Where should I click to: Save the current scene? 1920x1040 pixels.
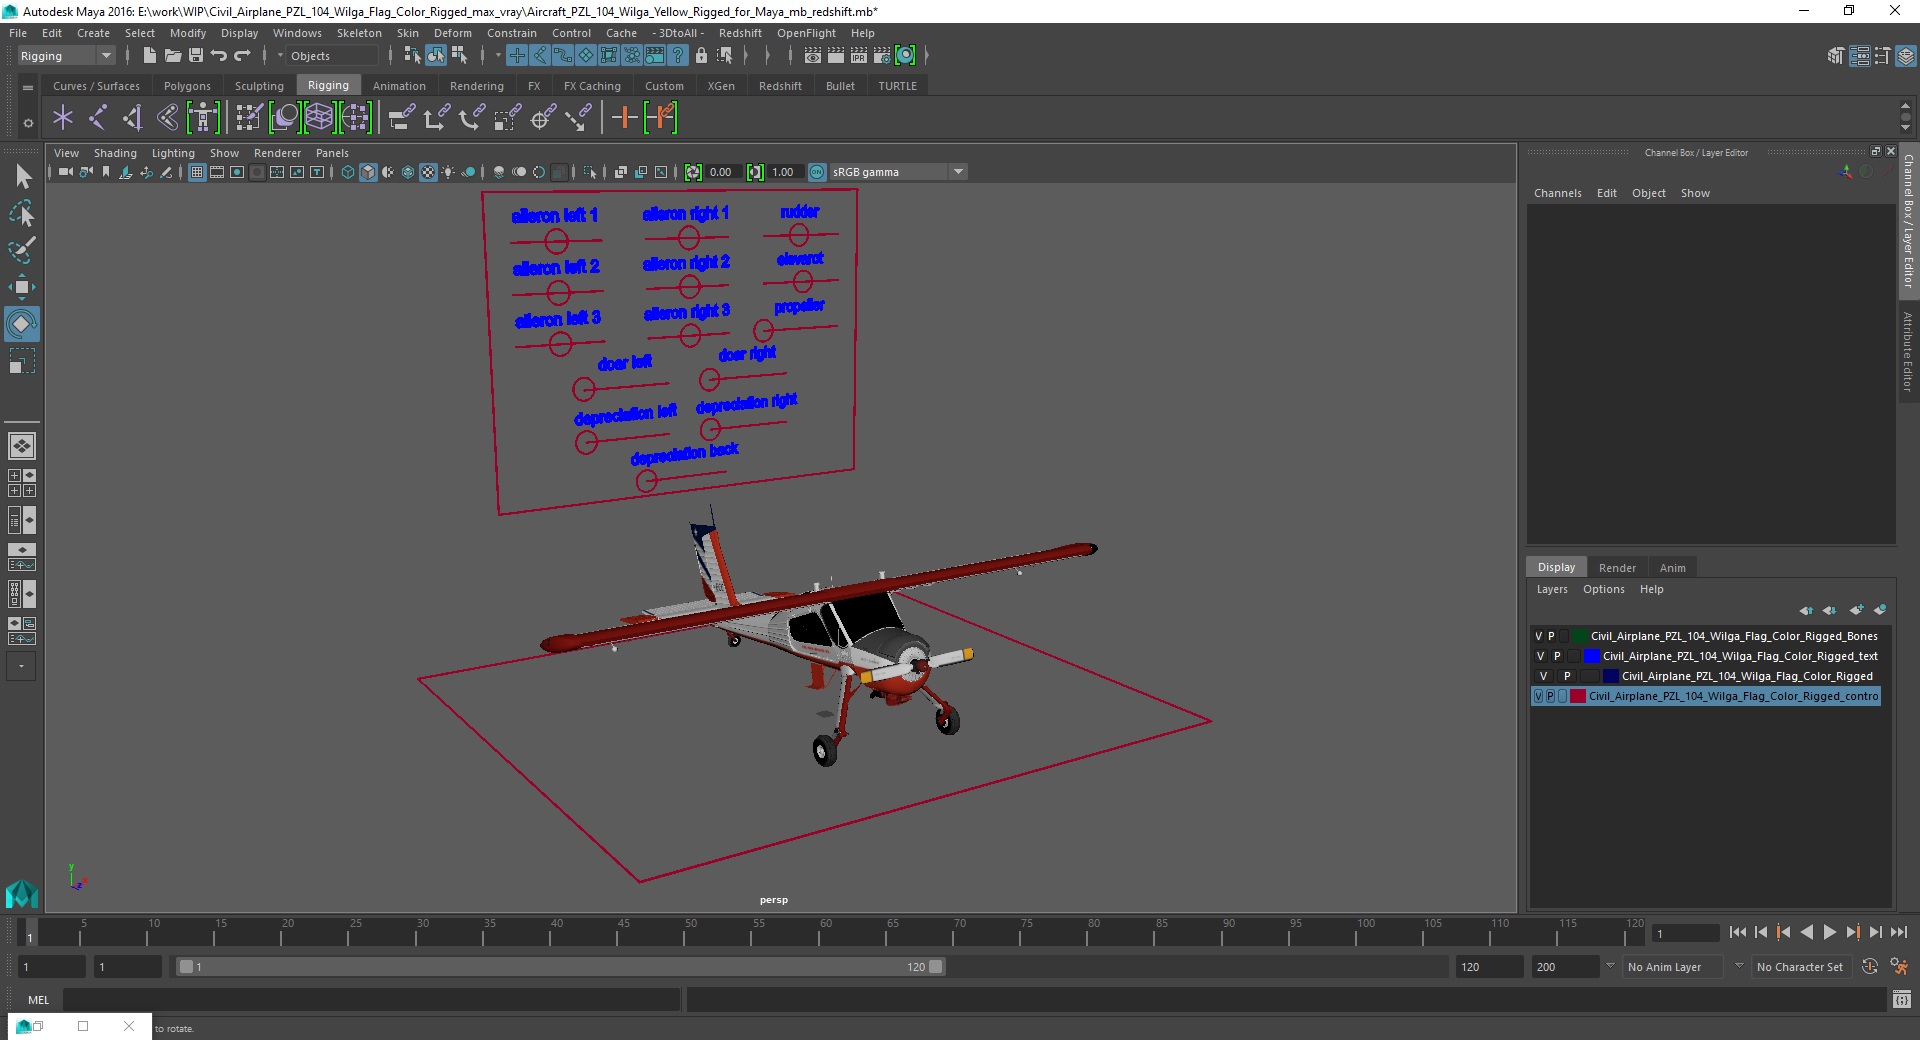196,56
